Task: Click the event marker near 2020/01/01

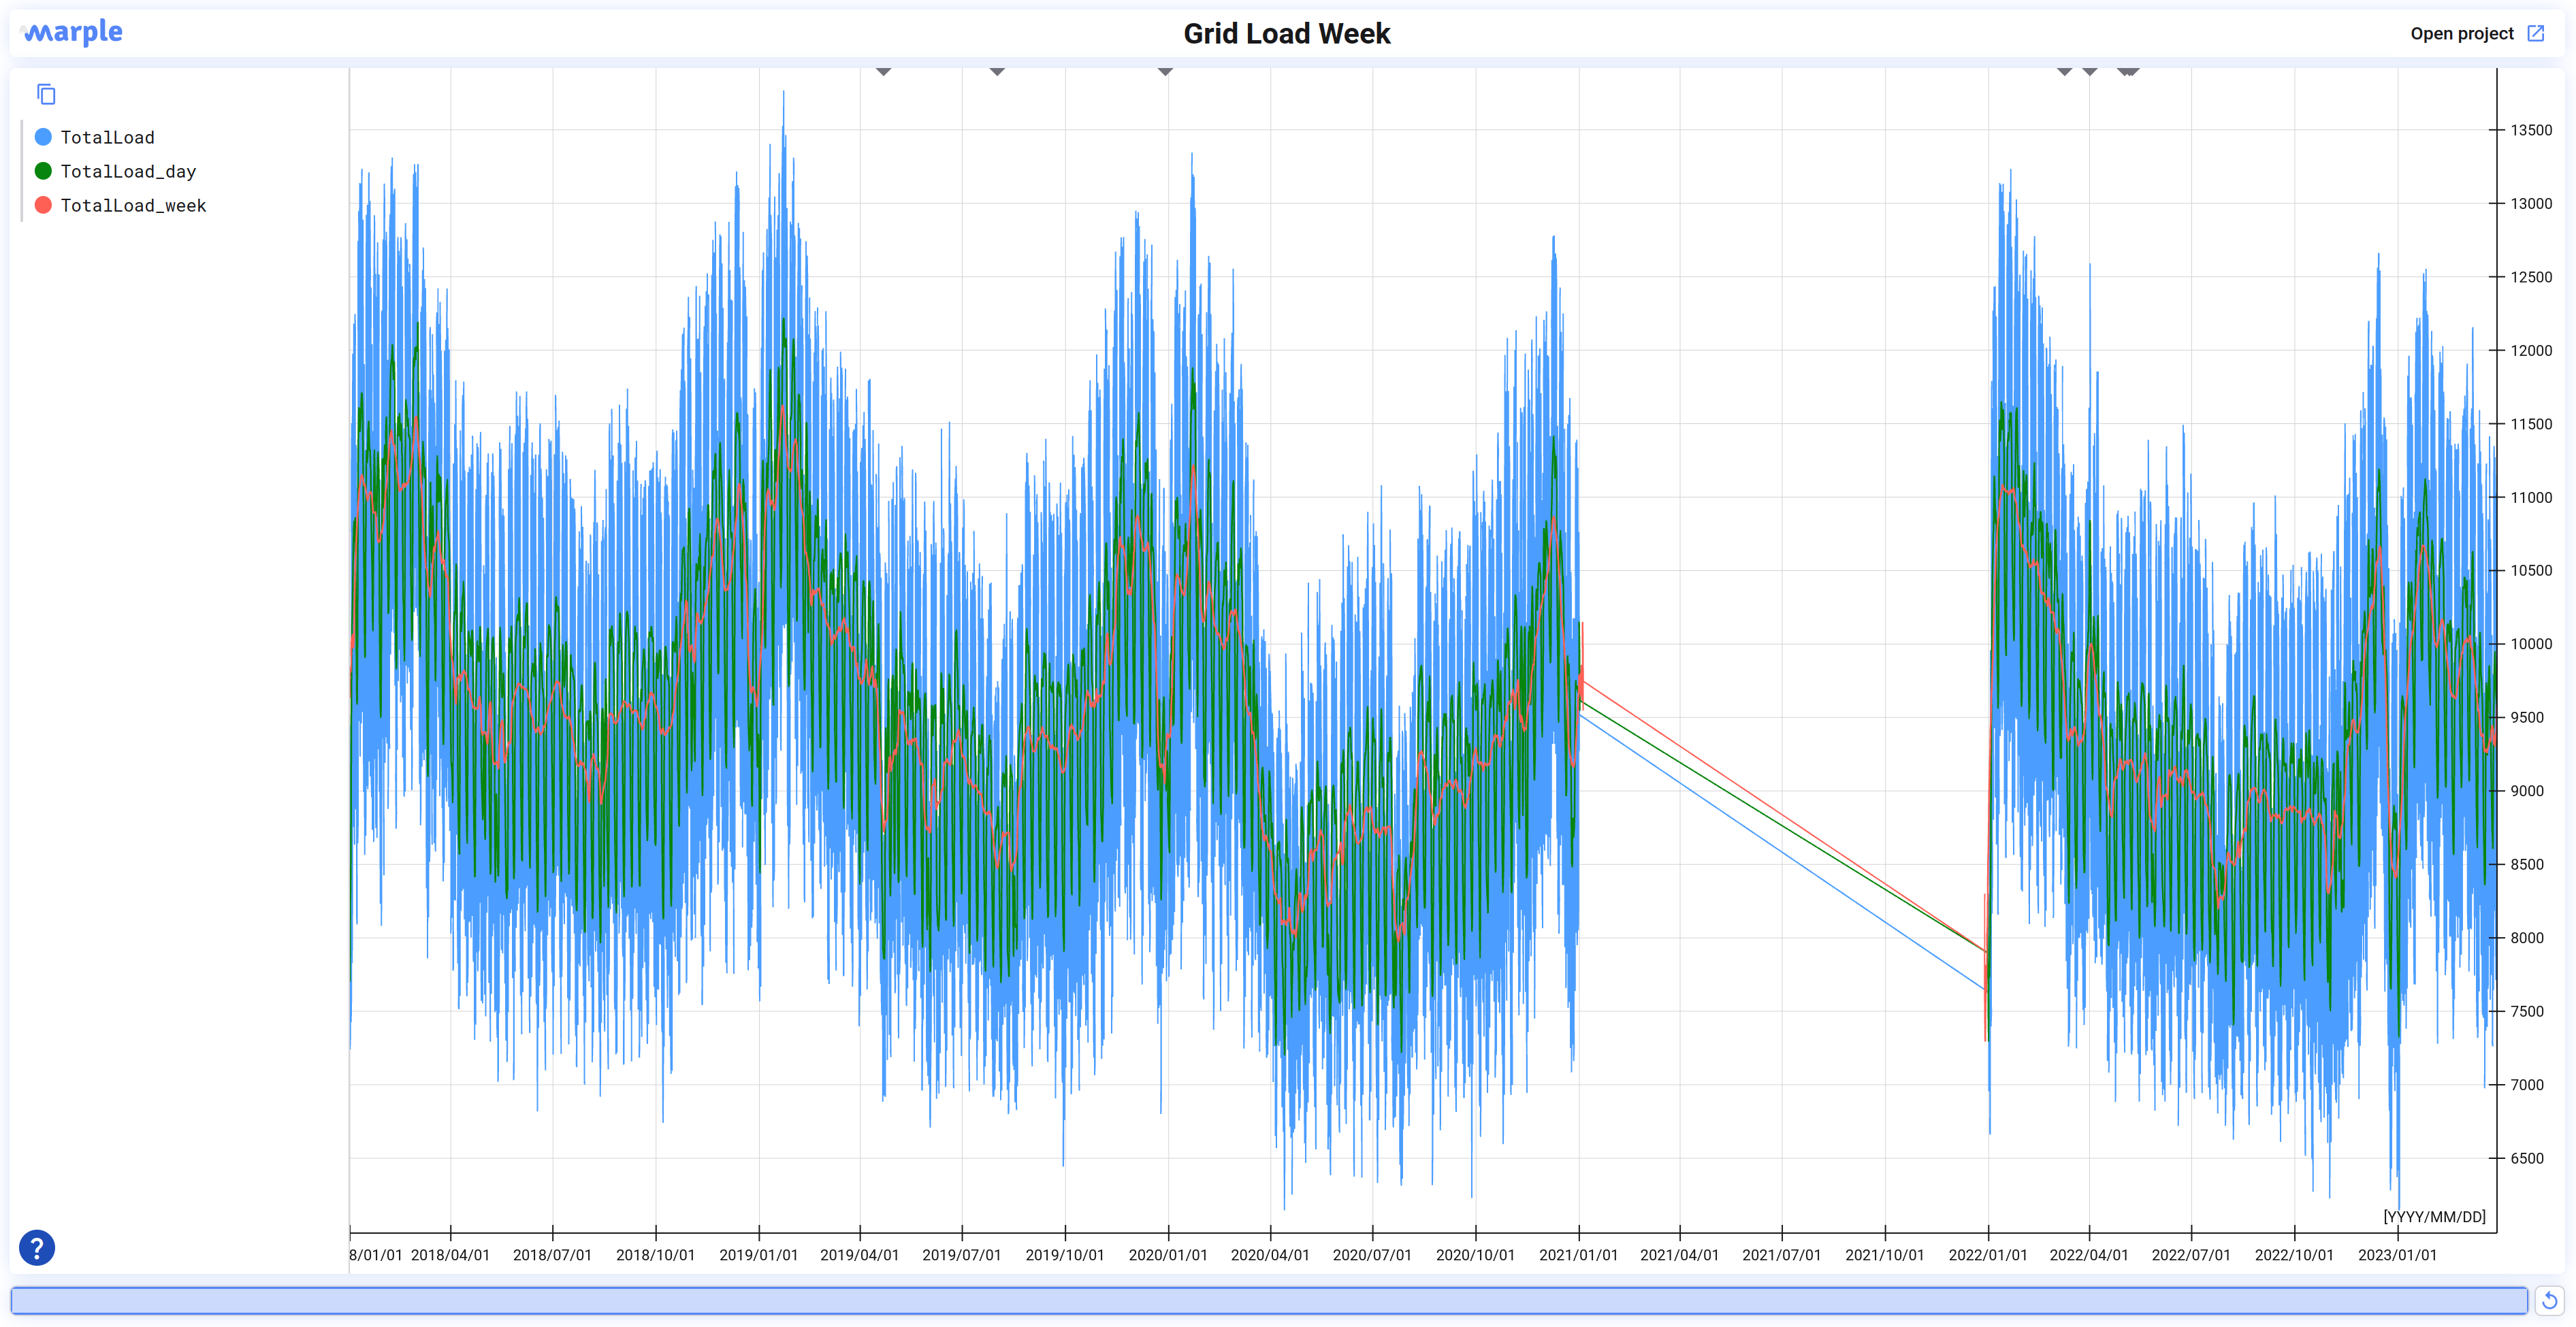Action: (1165, 71)
